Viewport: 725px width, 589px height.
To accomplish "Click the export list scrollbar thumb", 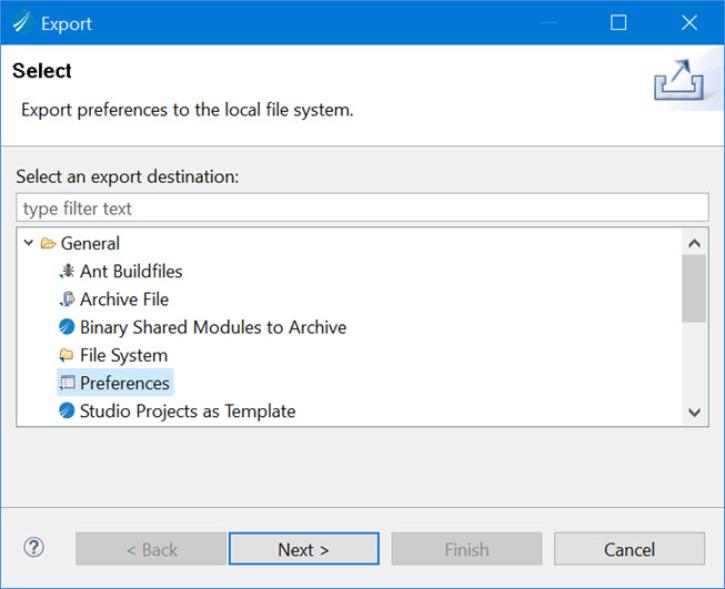I will [x=694, y=288].
